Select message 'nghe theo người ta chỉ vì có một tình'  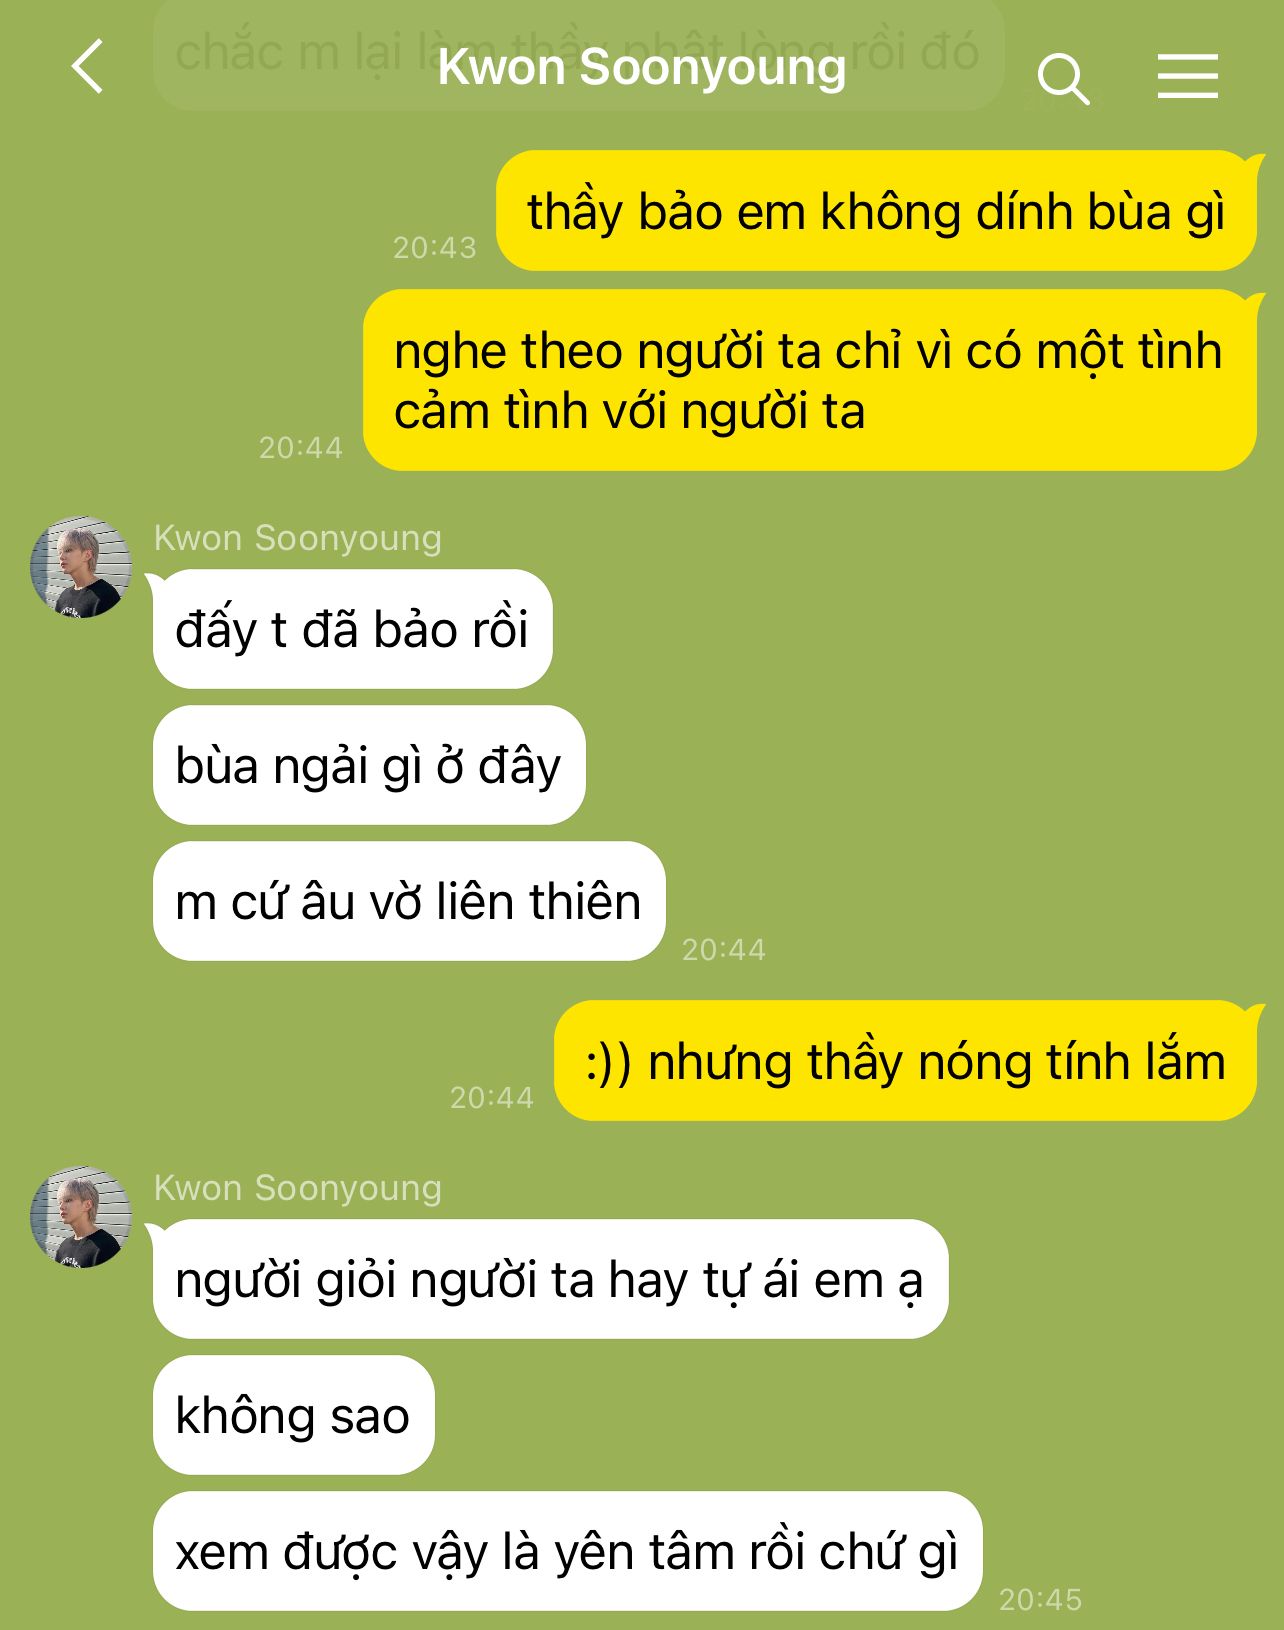click(809, 380)
